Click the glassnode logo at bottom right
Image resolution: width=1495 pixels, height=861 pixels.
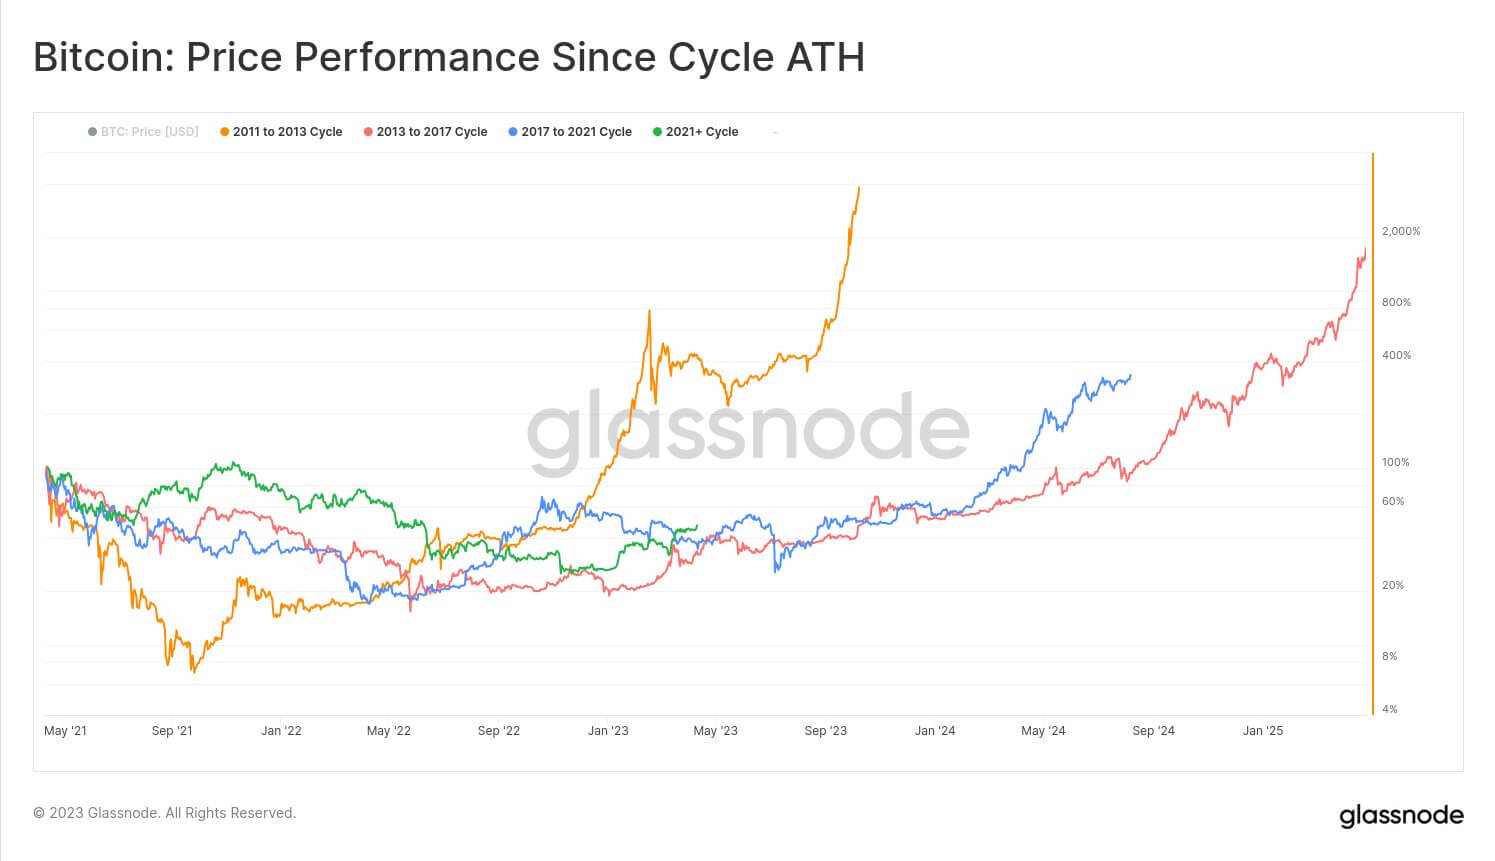click(1401, 816)
